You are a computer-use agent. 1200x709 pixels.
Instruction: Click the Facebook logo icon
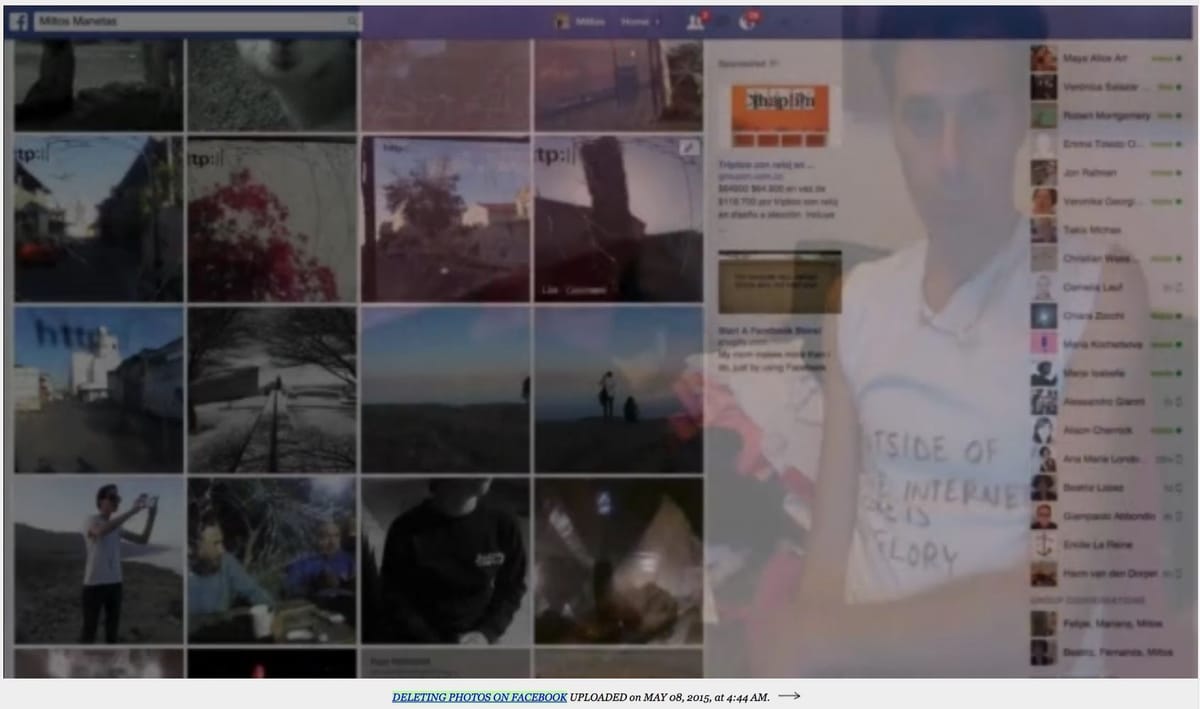point(19,21)
